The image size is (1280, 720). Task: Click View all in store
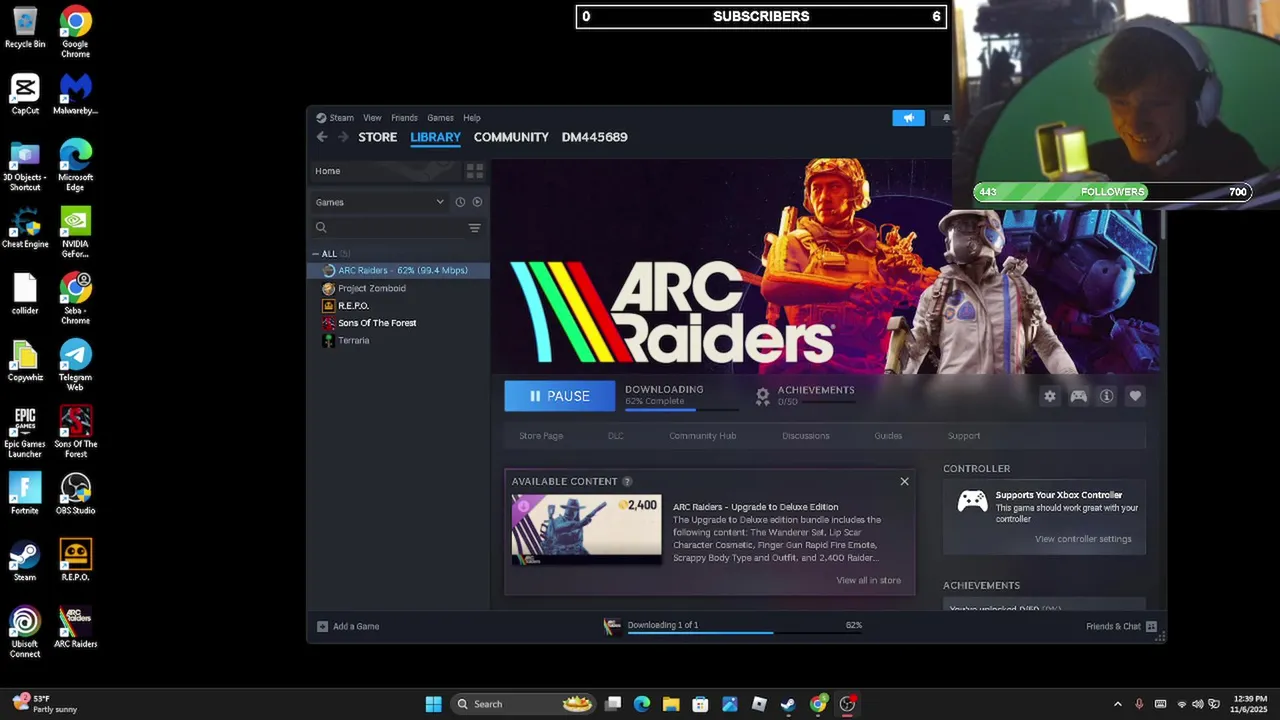tap(868, 580)
